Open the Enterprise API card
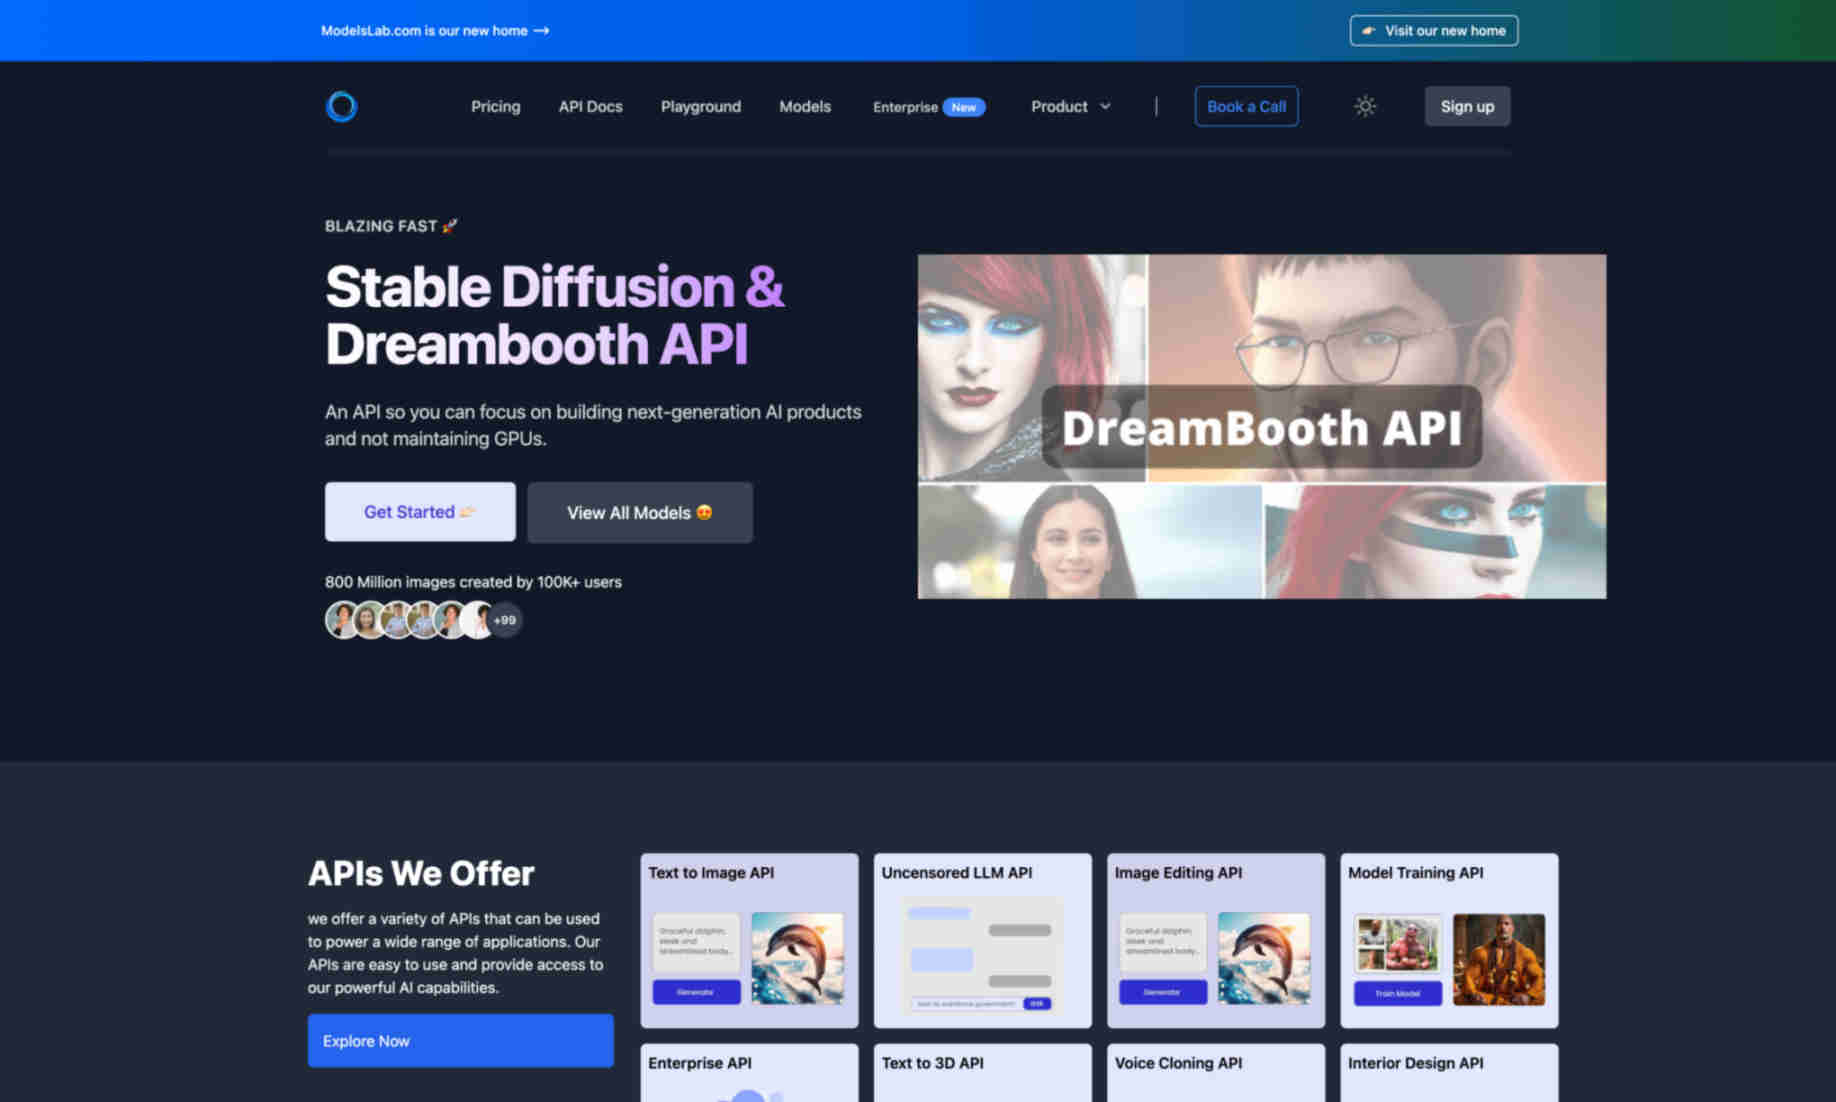Screen dimensions: 1836x1102 [749, 1073]
